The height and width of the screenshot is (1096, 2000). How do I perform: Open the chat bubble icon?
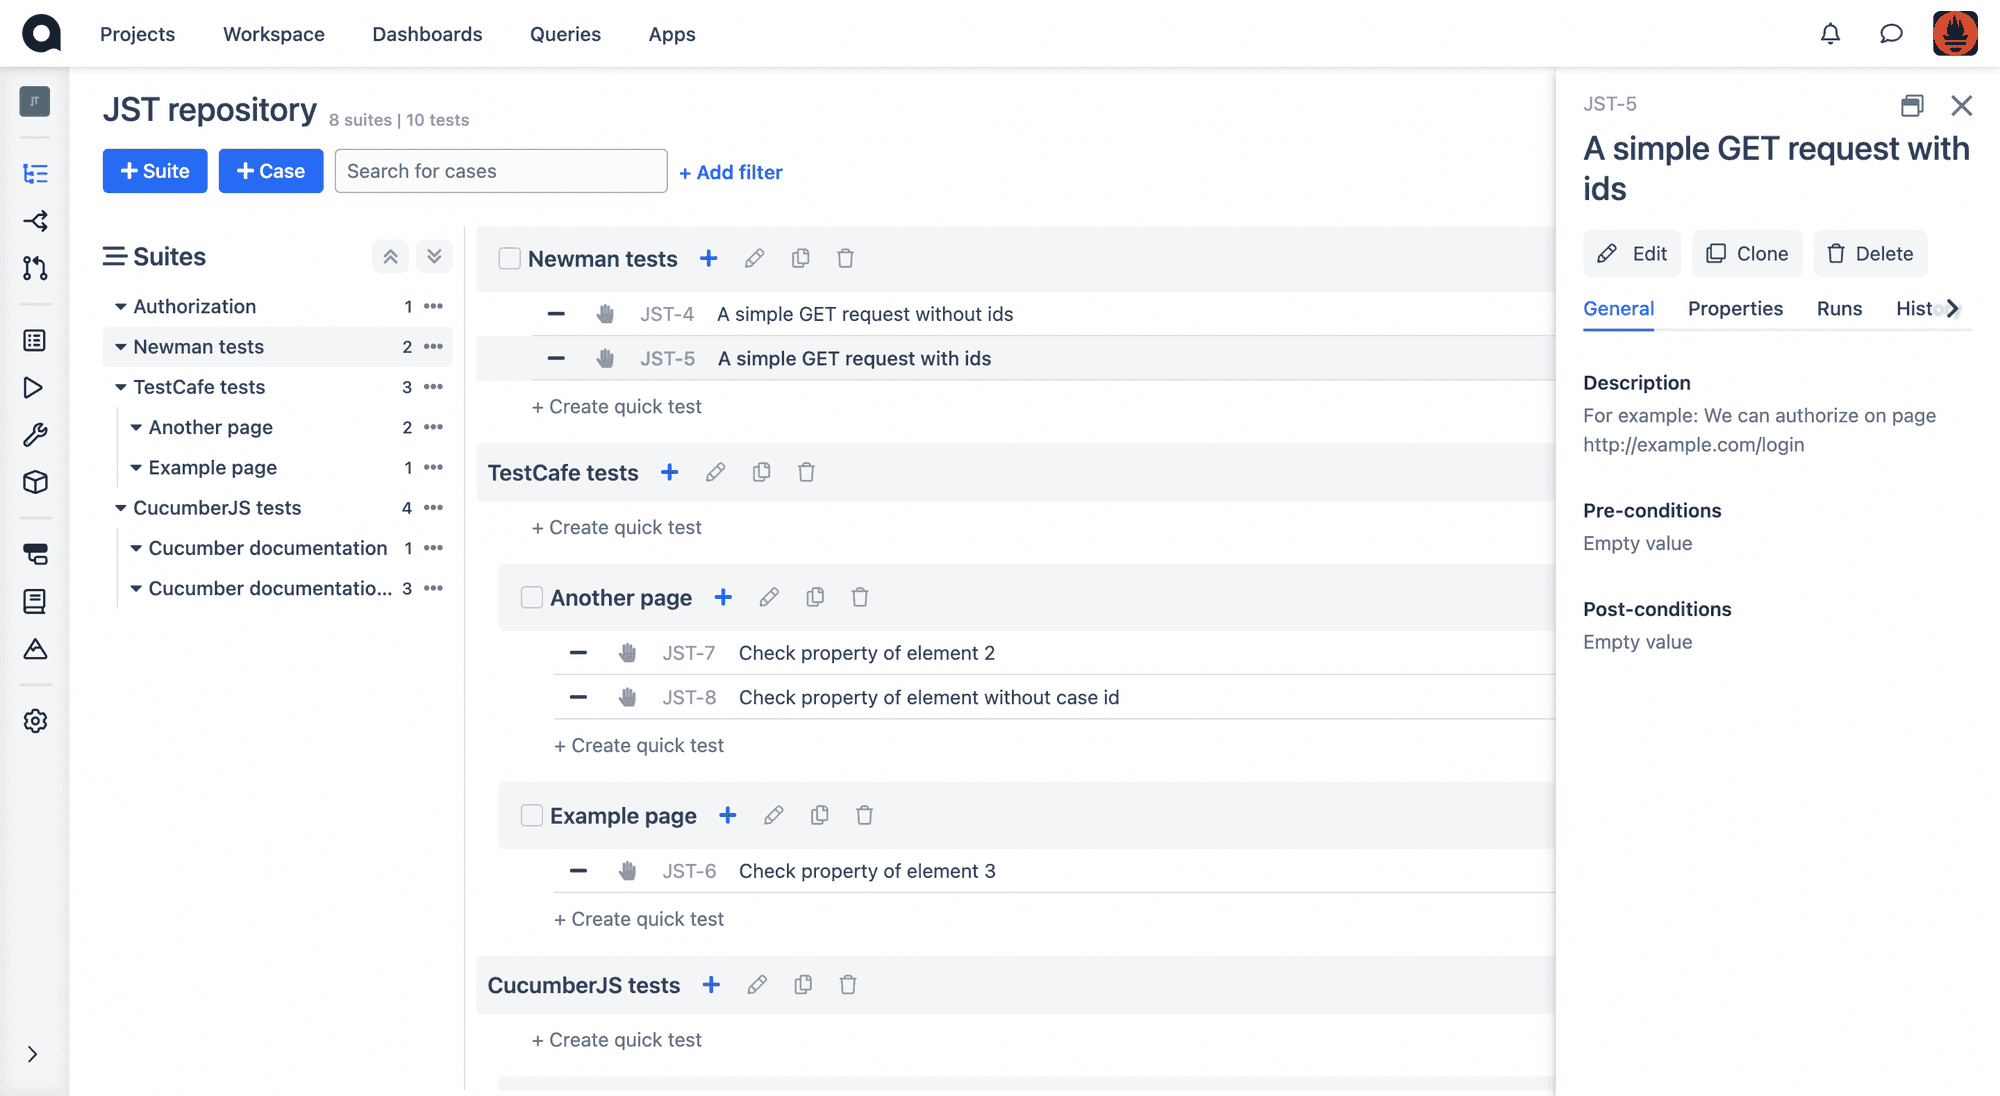tap(1891, 34)
